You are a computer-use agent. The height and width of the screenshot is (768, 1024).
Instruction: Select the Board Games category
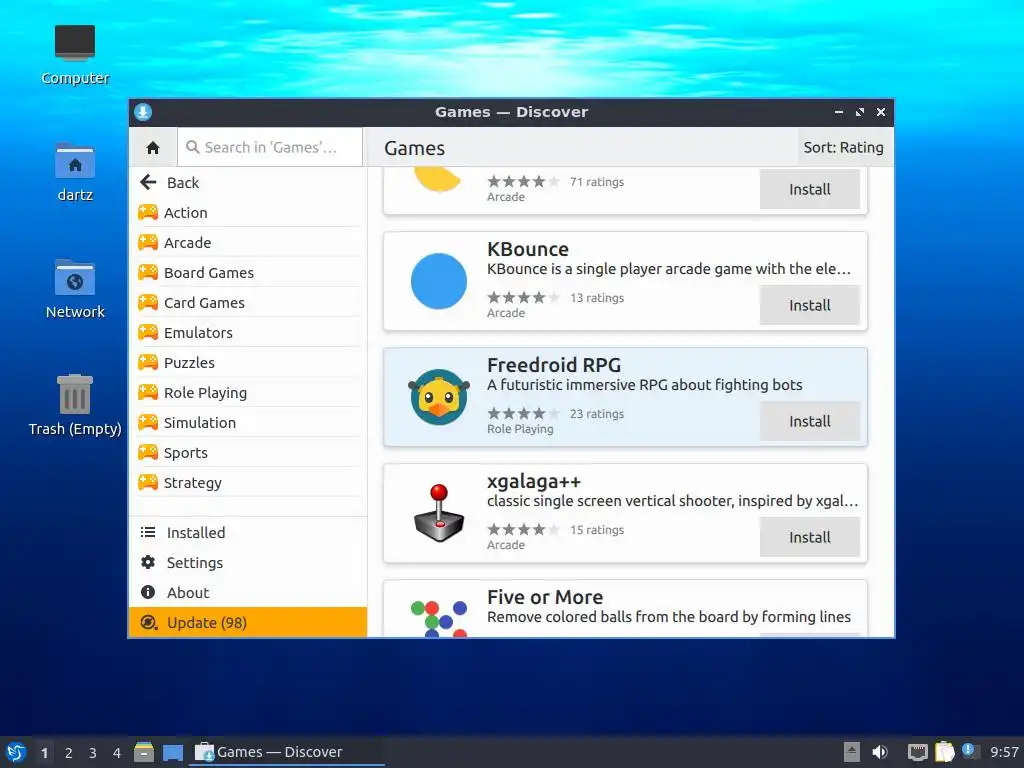(248, 272)
